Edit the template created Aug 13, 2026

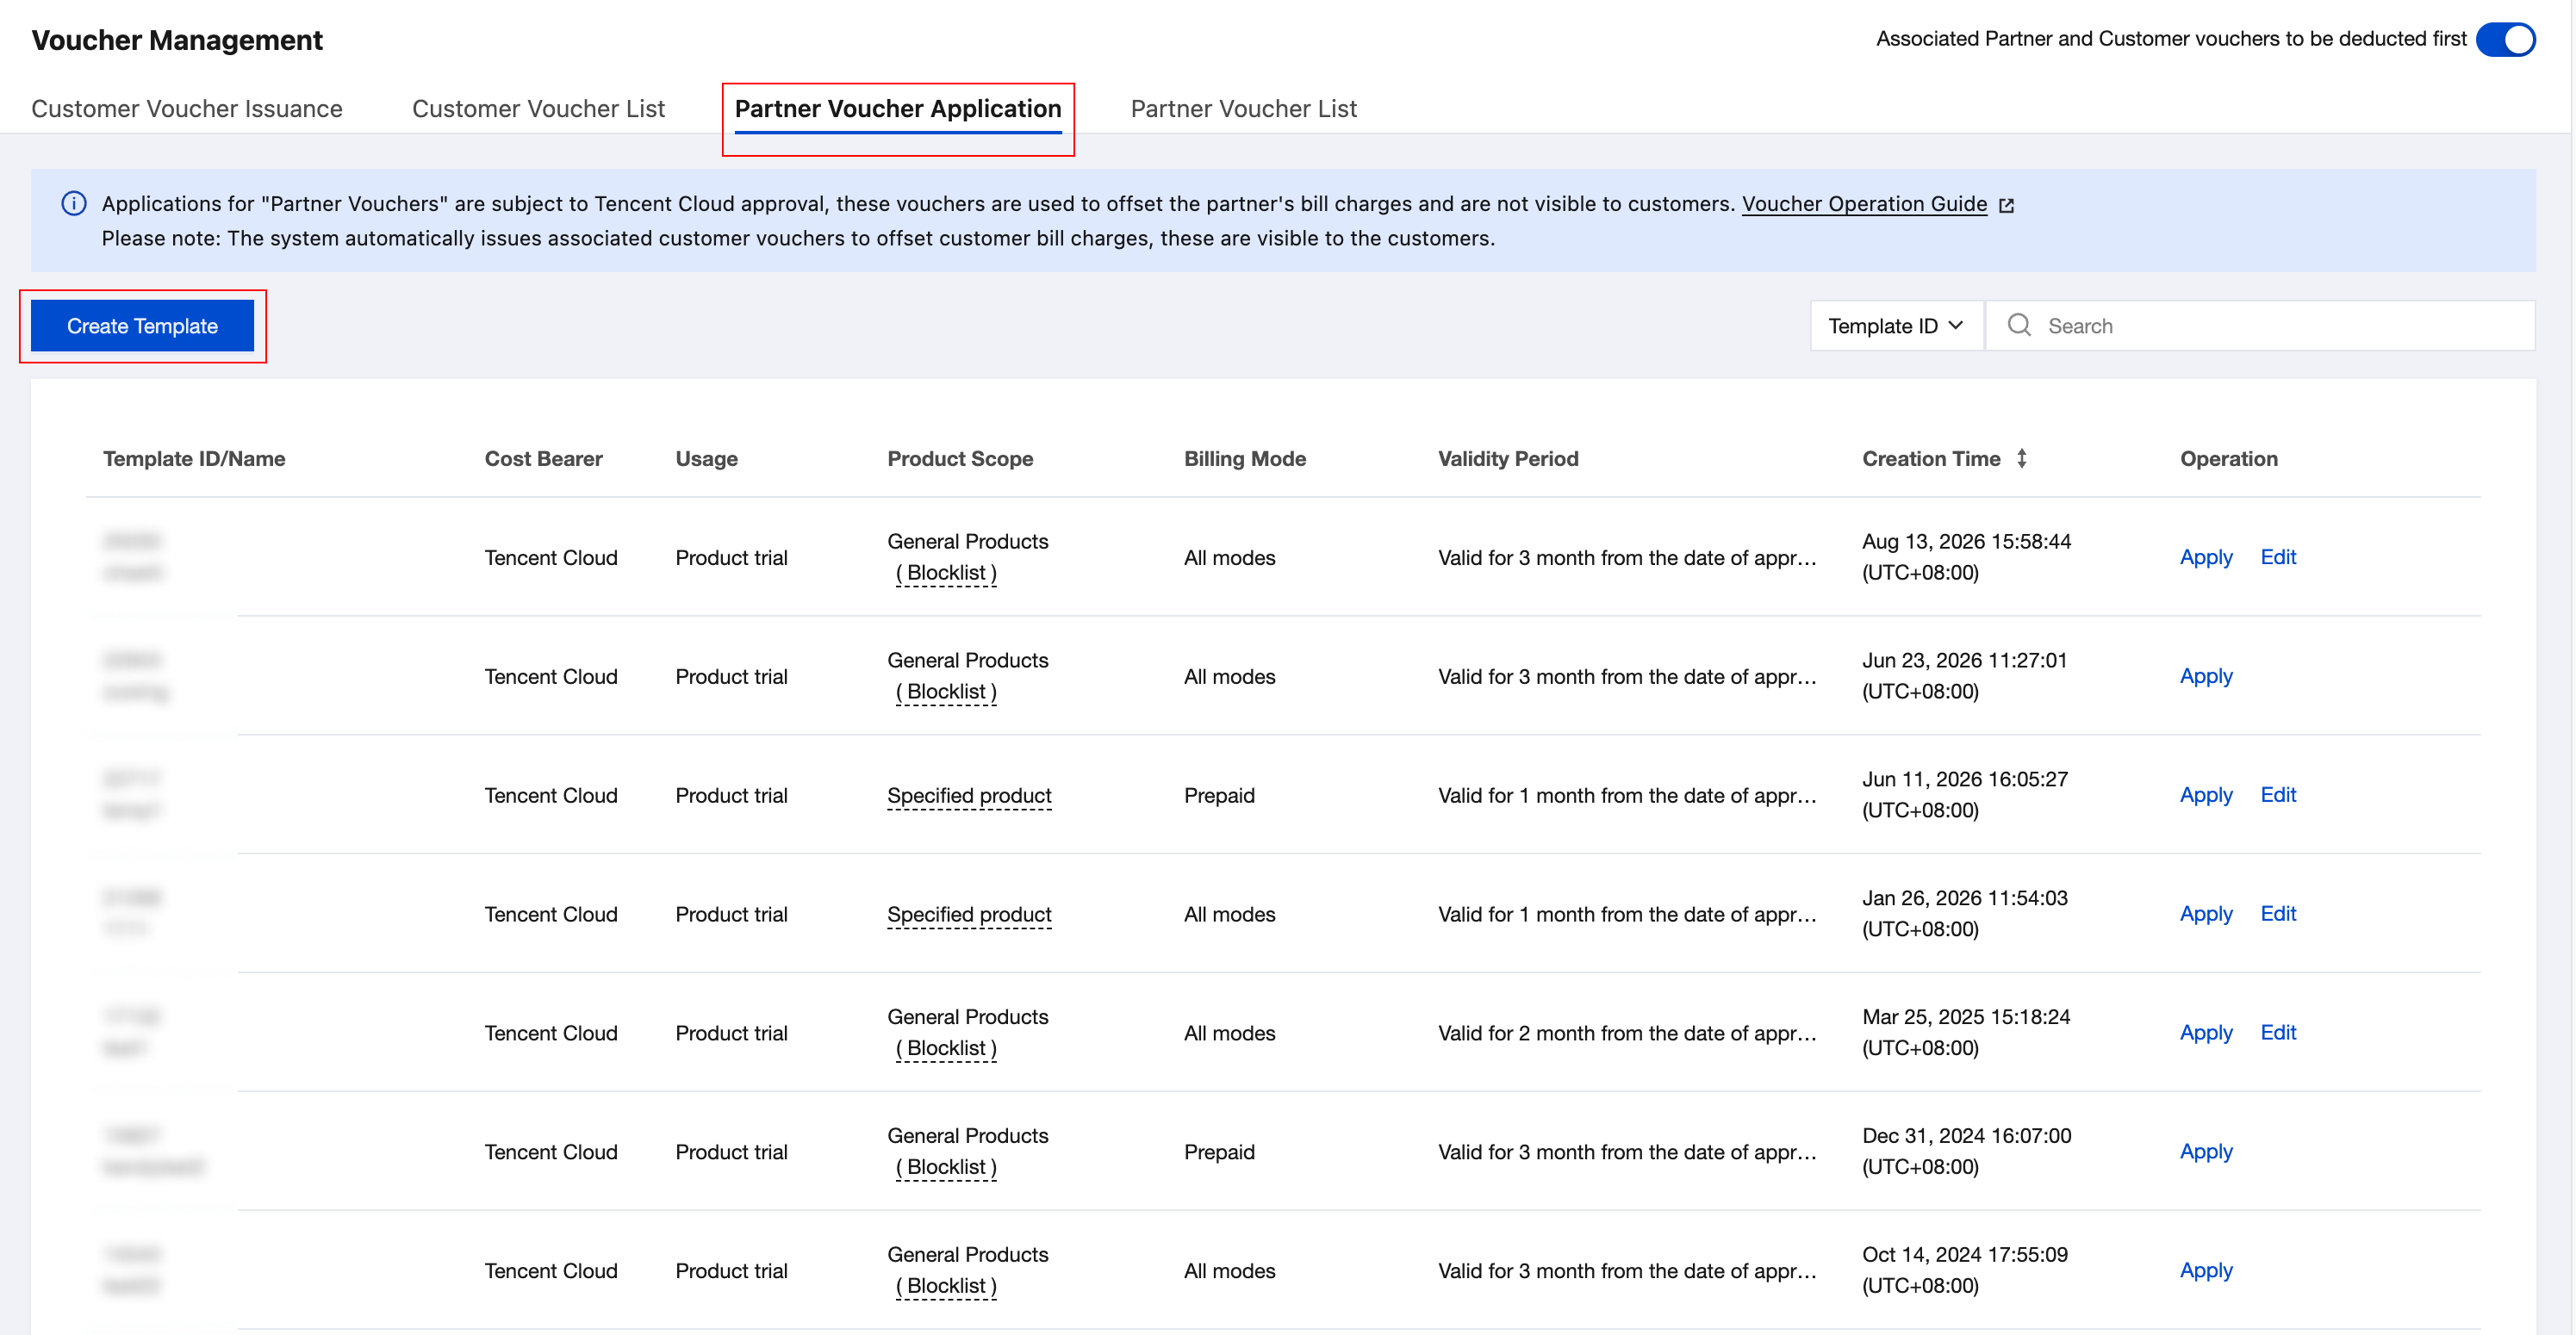pos(2278,557)
